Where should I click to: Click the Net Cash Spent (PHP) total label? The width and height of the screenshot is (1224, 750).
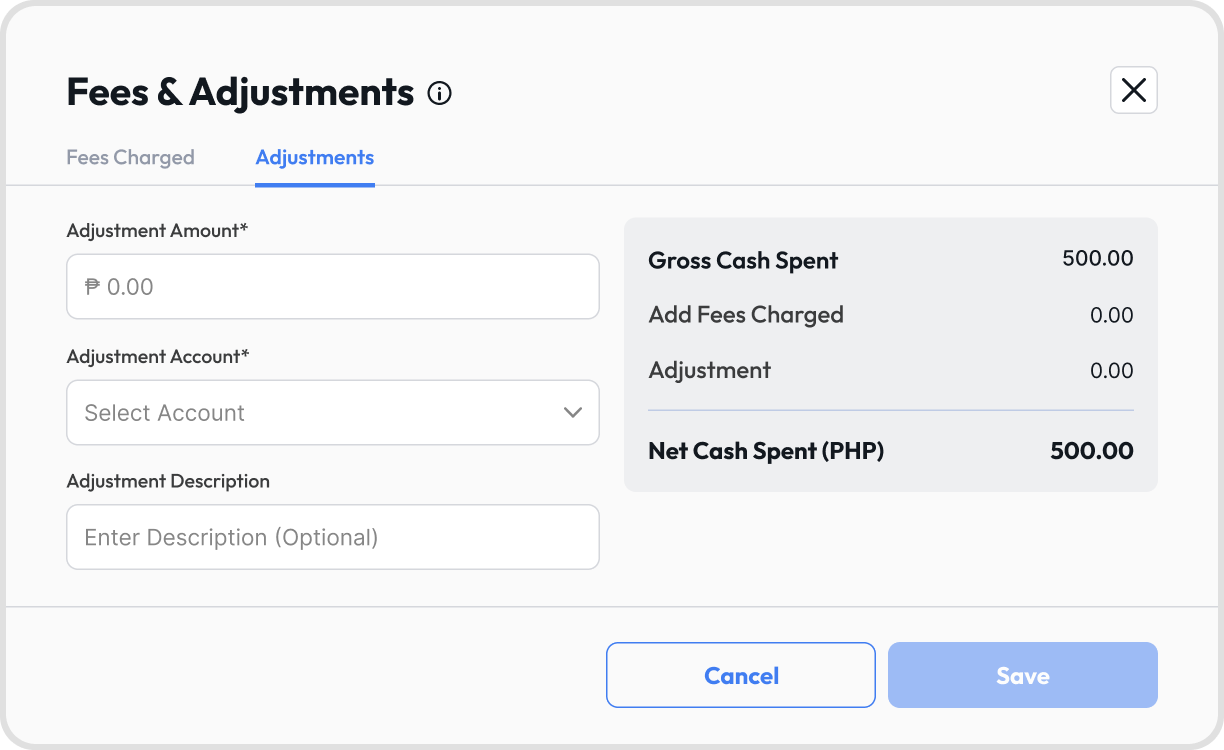point(766,451)
